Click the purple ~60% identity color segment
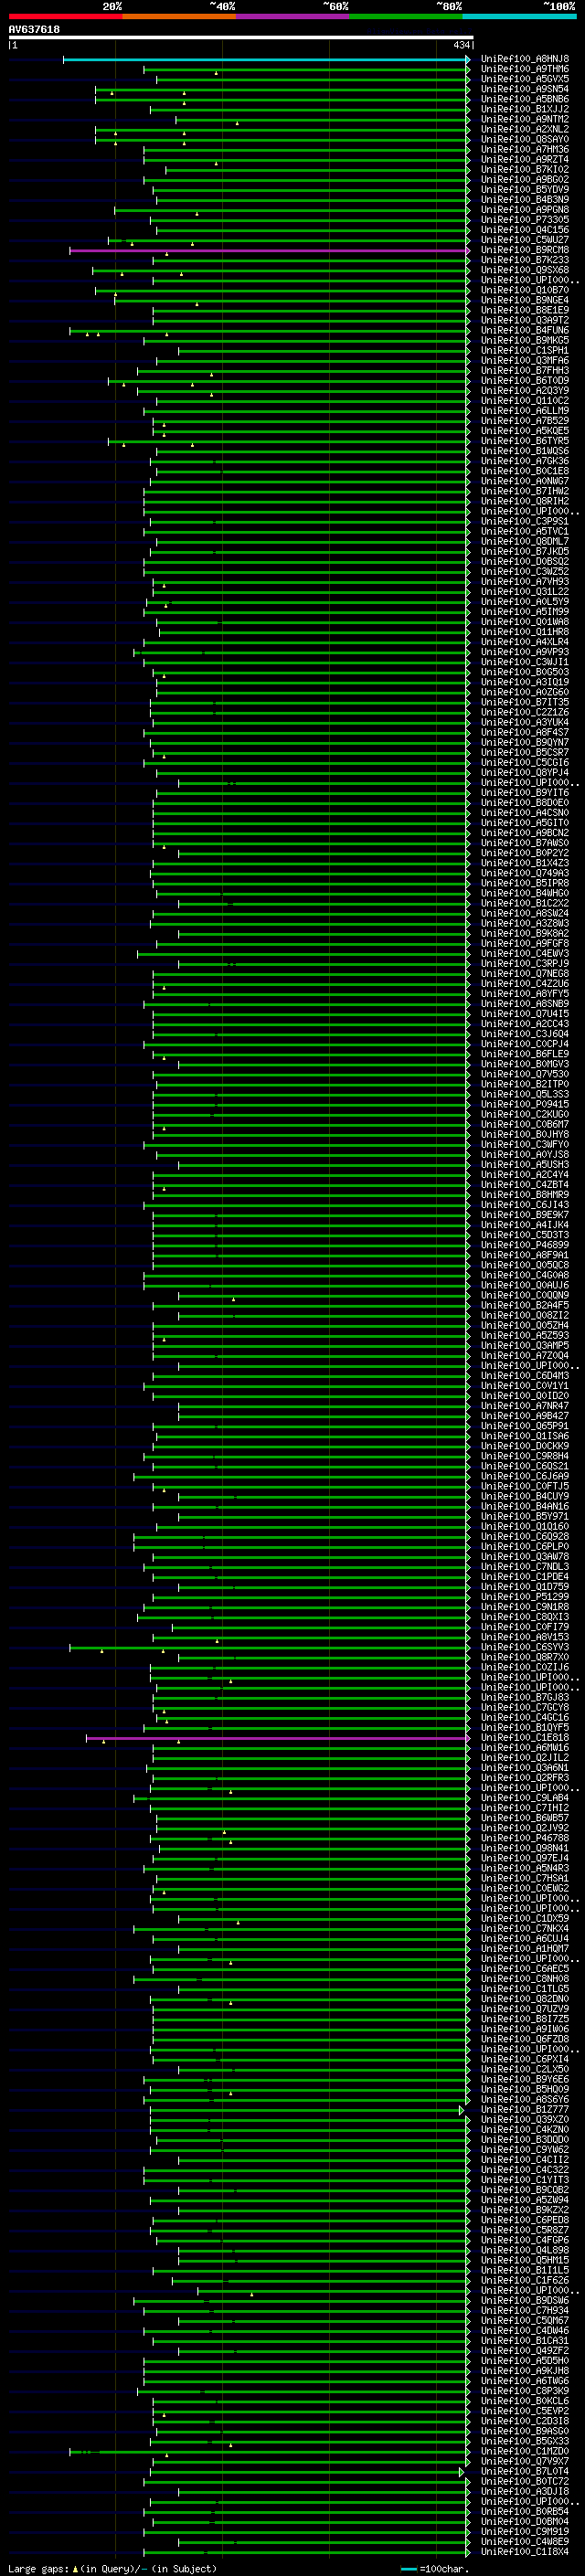Viewport: 585px width, 2576px height. [x=292, y=17]
